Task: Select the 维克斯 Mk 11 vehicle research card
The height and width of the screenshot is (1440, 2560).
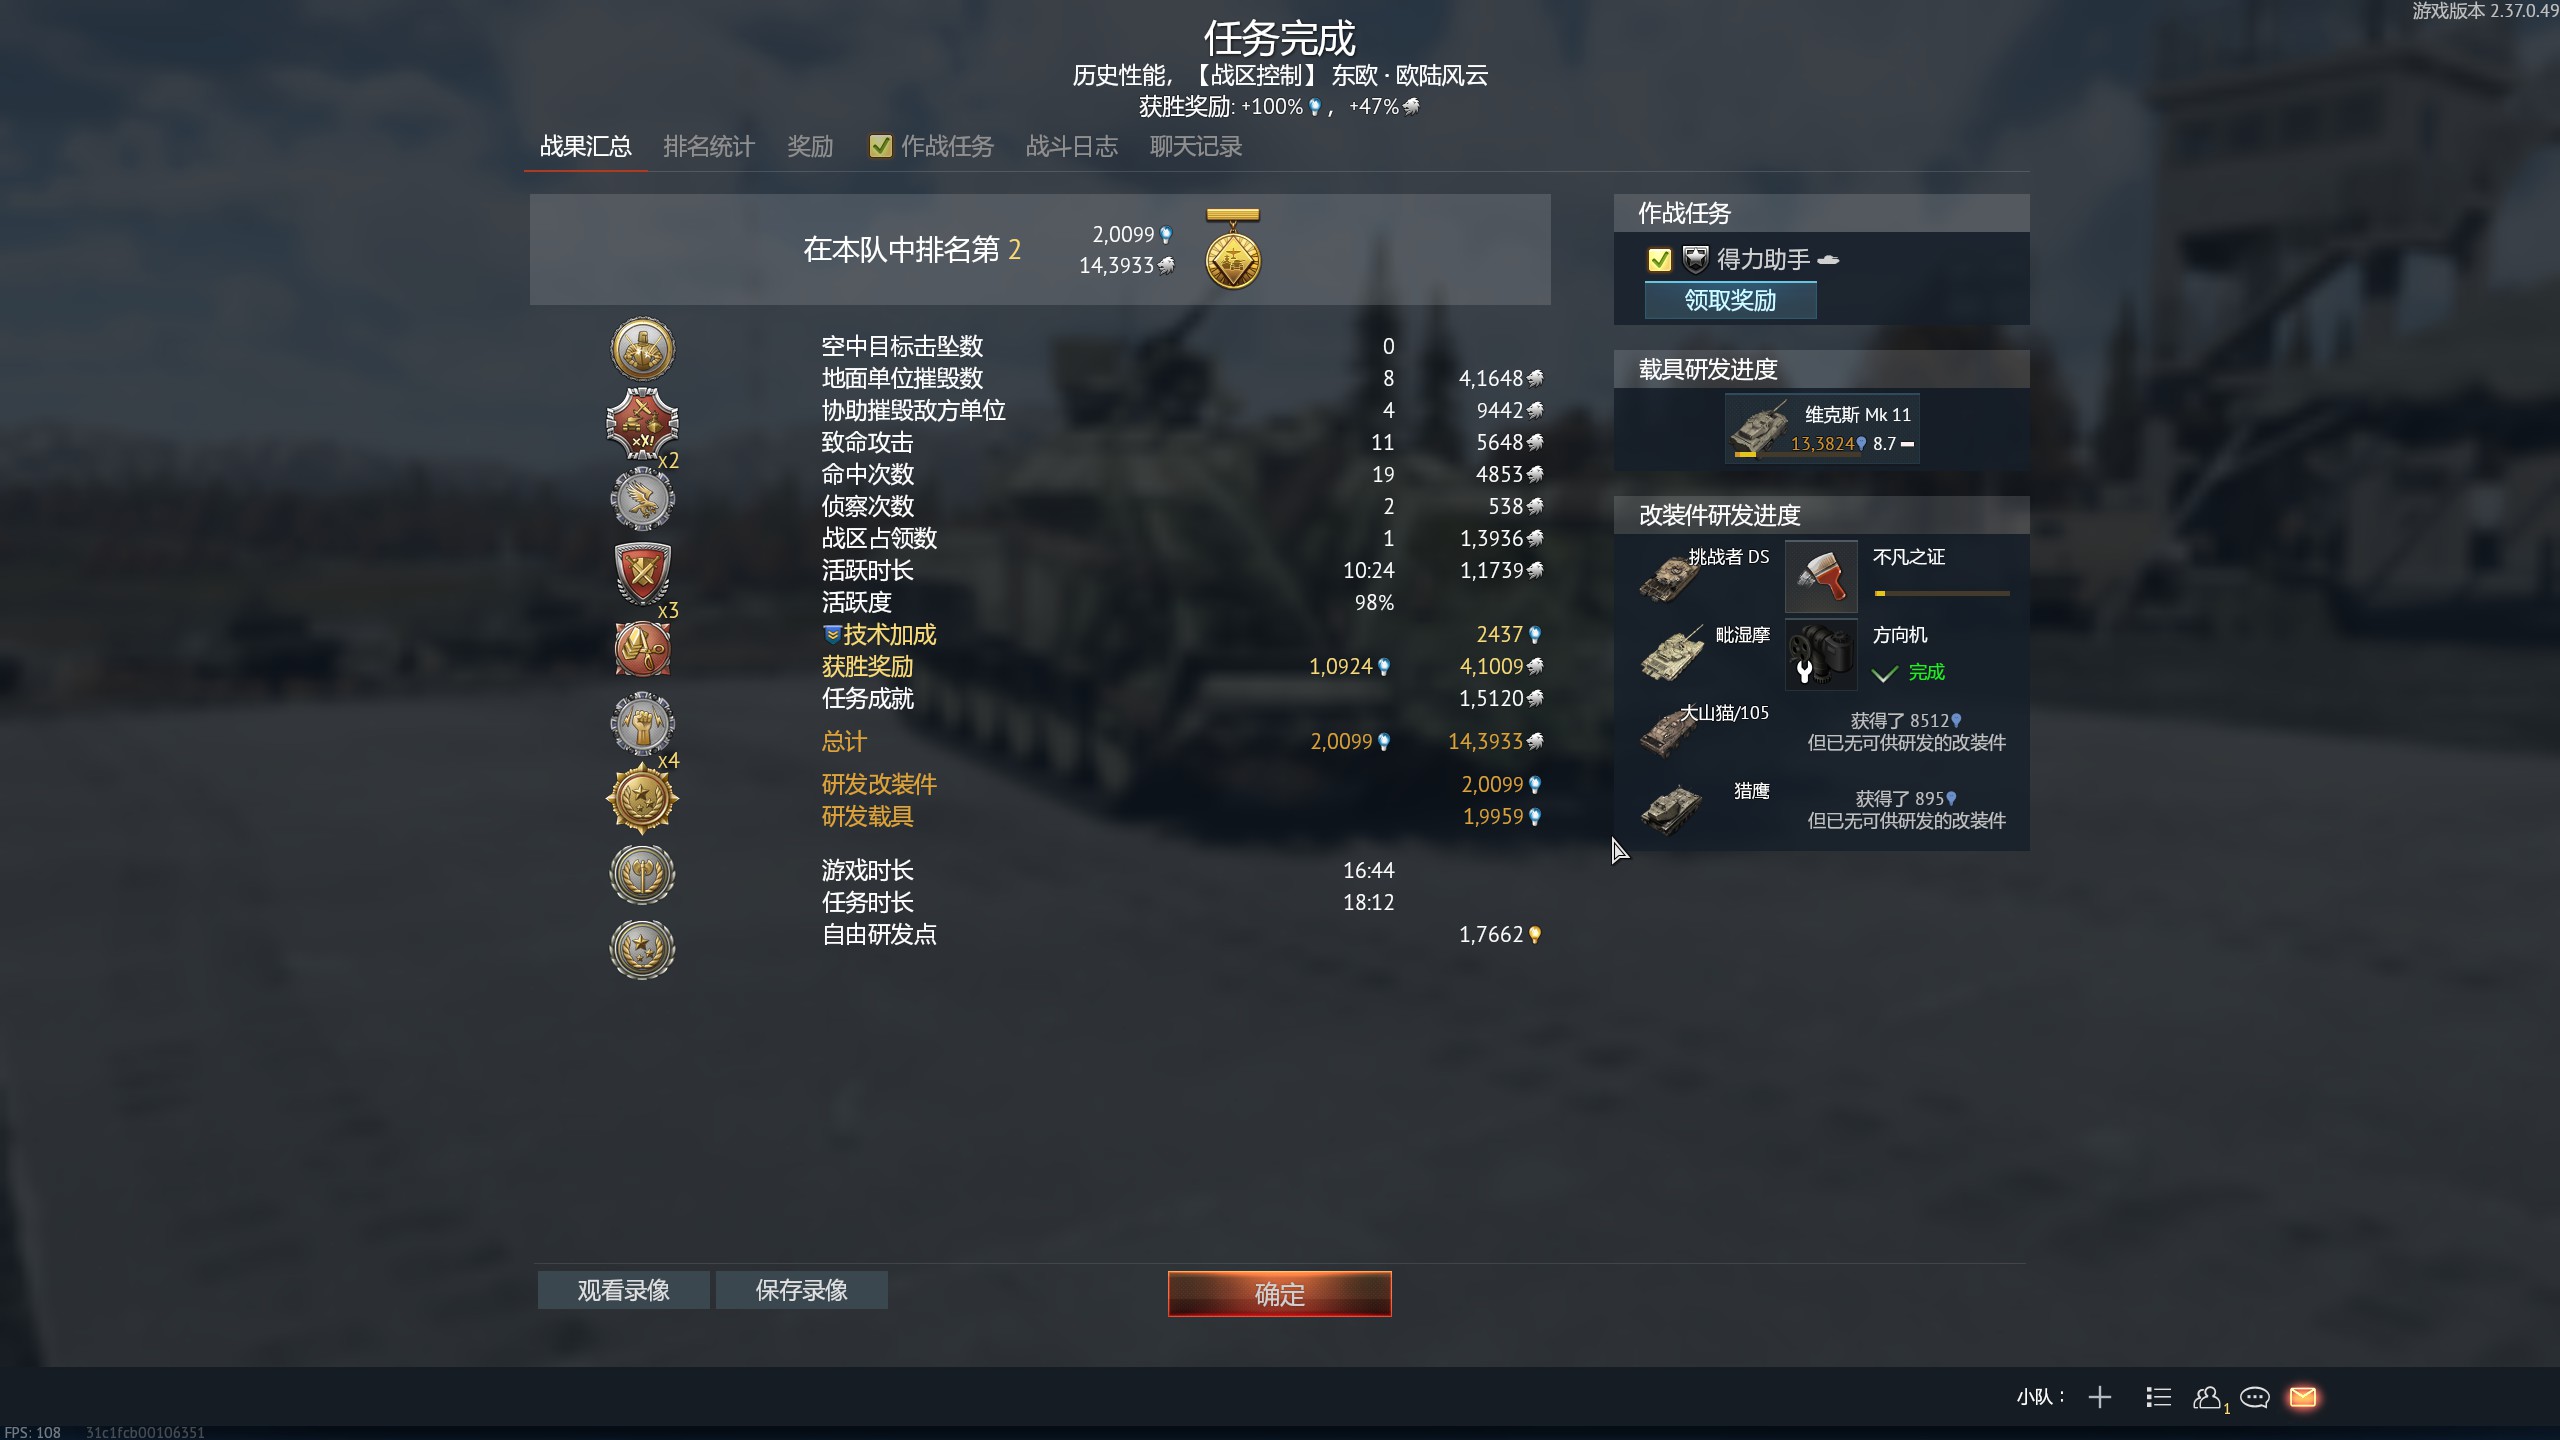Action: tap(1821, 429)
